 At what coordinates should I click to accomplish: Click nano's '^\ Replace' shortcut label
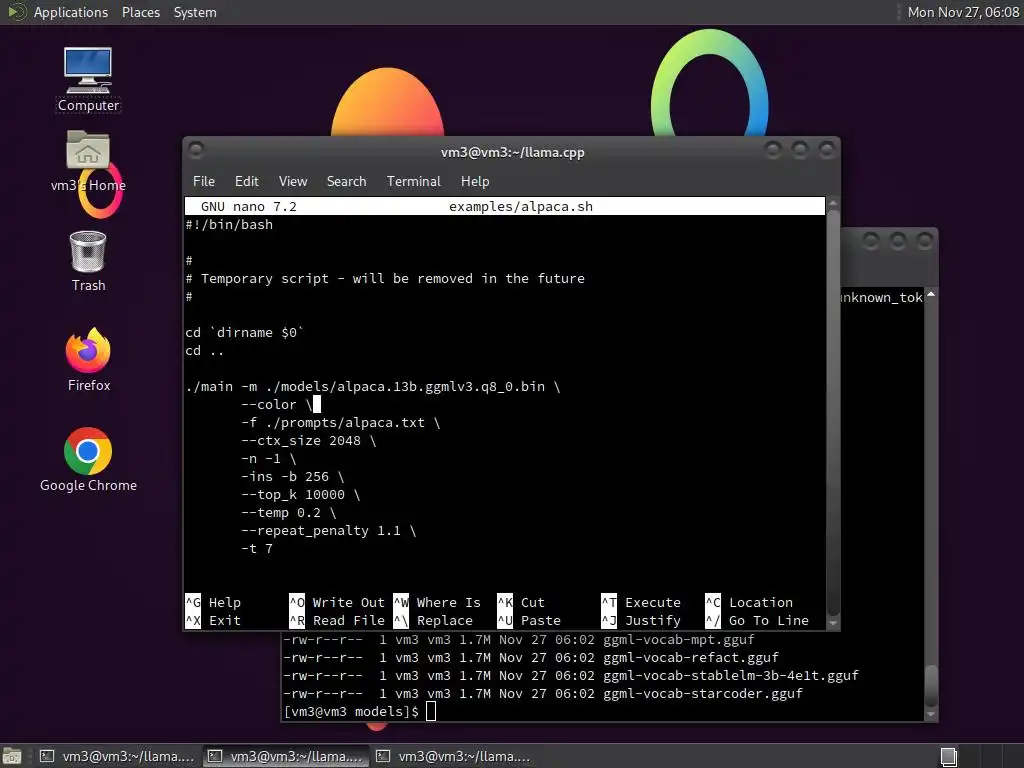(x=433, y=620)
